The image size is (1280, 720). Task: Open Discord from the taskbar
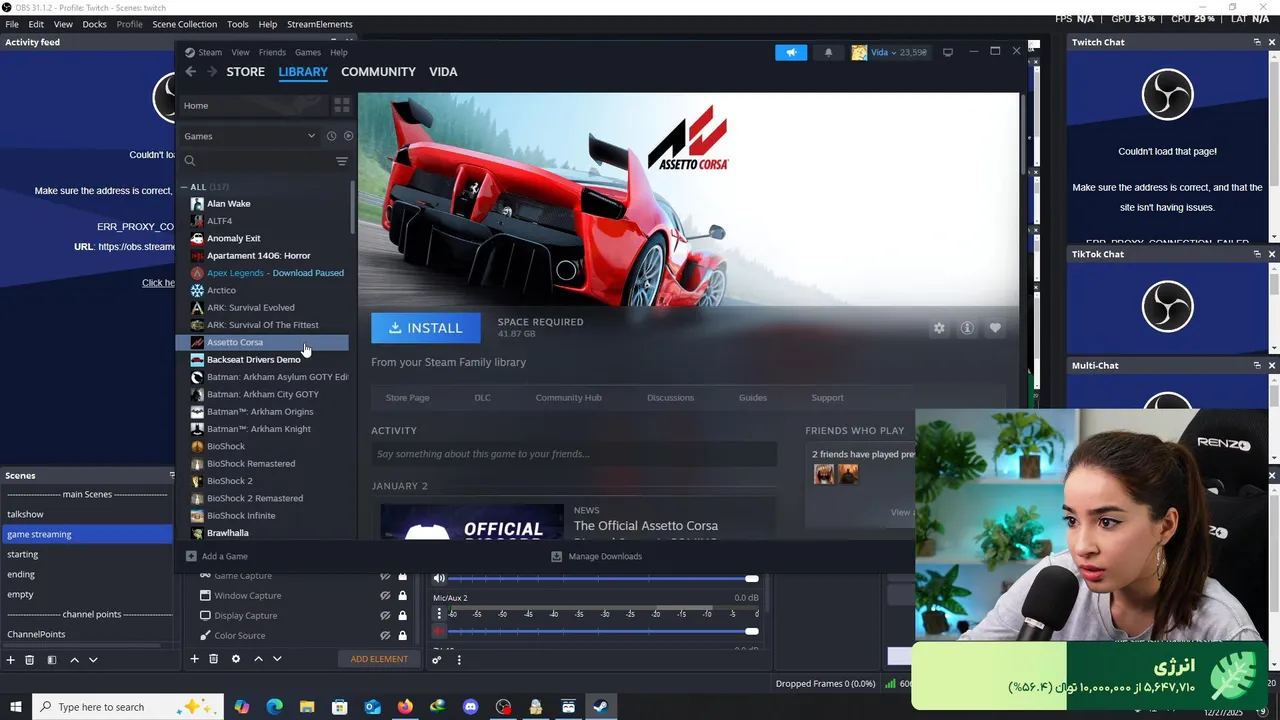[x=471, y=707]
